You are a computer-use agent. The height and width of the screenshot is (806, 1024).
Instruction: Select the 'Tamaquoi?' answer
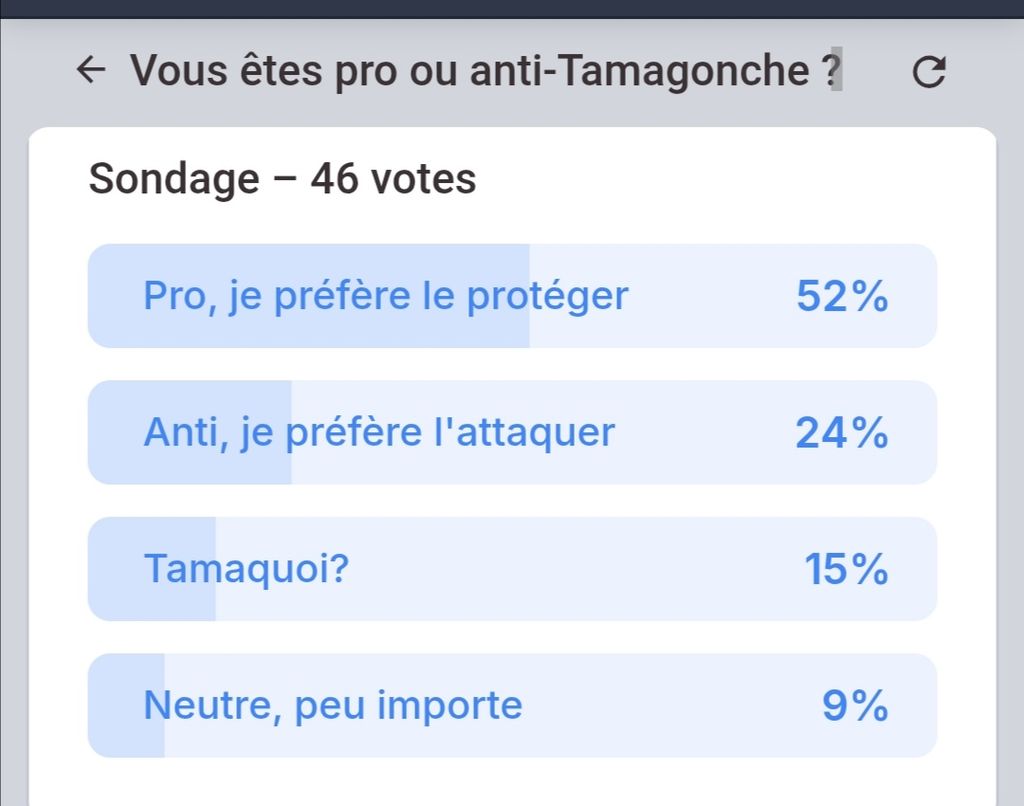247,569
